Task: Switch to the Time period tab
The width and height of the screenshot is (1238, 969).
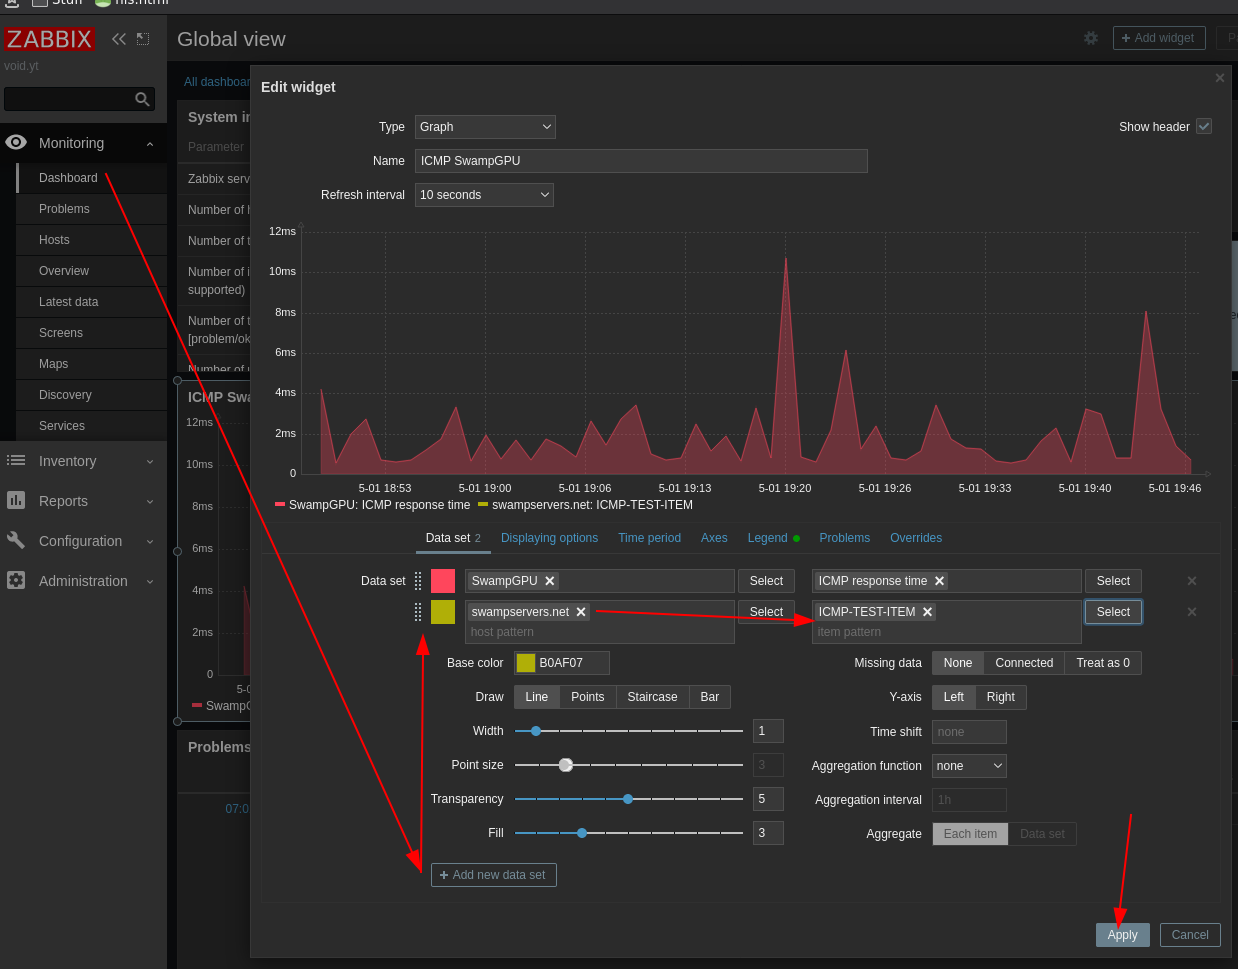Action: point(649,538)
